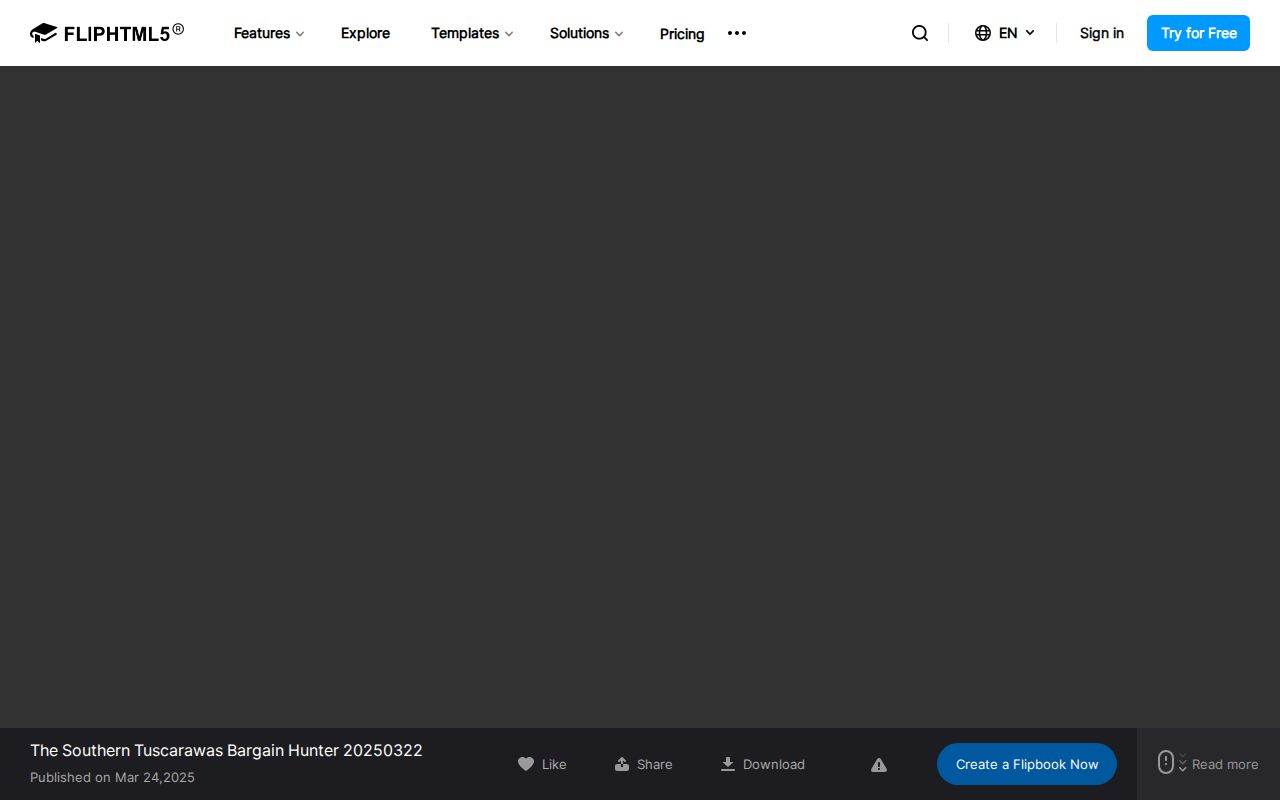1280x800 pixels.
Task: Open the search magnifier icon
Action: 920,33
